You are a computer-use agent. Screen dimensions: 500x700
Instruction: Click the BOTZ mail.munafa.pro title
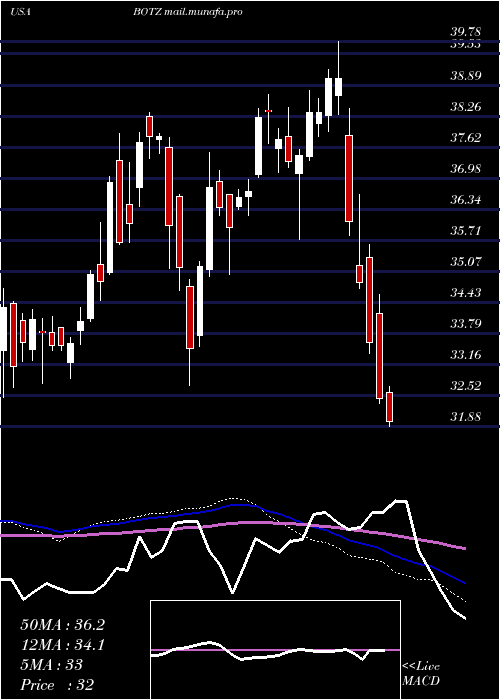click(188, 12)
